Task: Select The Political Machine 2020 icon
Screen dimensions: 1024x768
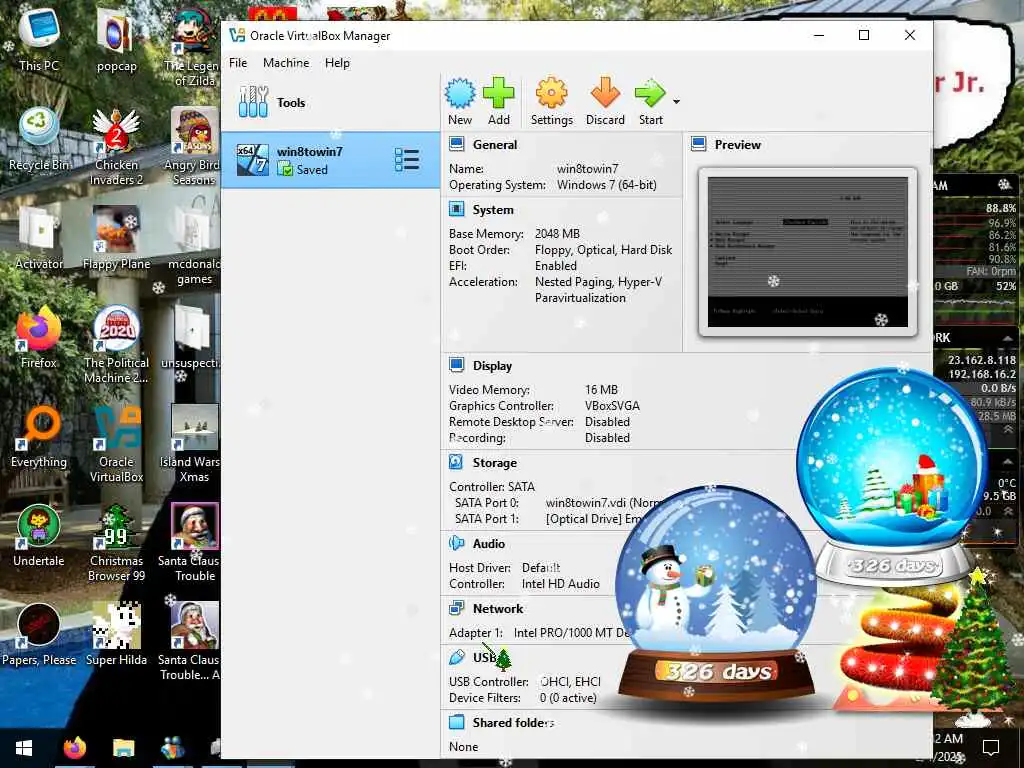Action: click(x=116, y=345)
